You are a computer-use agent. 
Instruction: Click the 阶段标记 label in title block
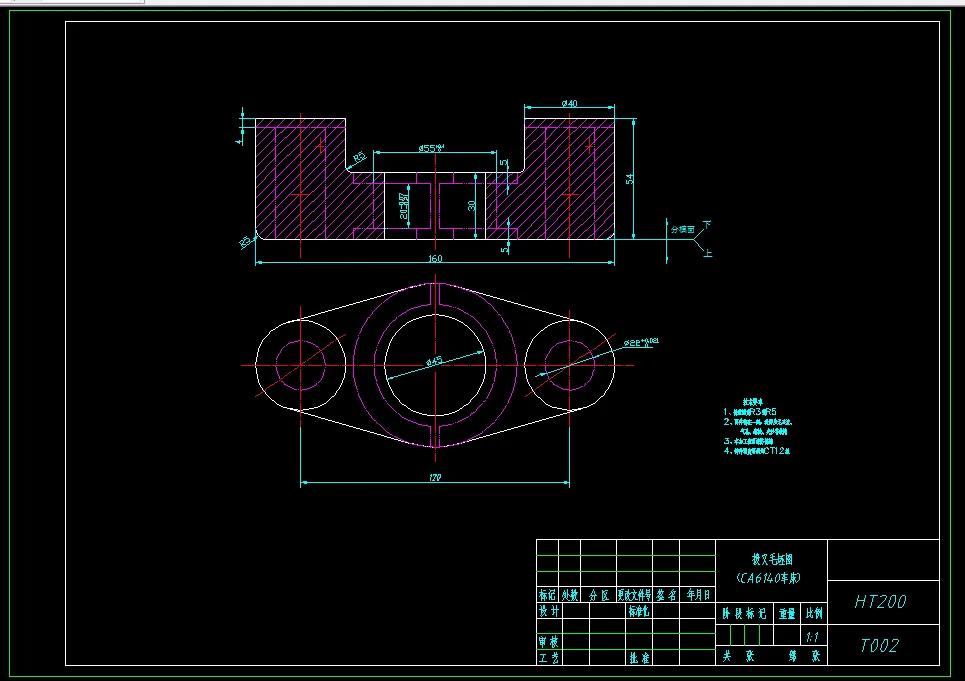click(x=745, y=613)
